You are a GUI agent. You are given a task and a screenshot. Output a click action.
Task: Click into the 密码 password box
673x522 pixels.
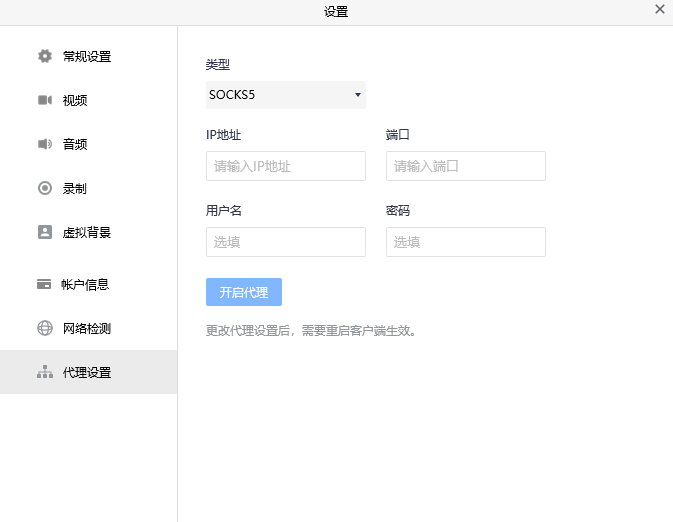point(465,242)
